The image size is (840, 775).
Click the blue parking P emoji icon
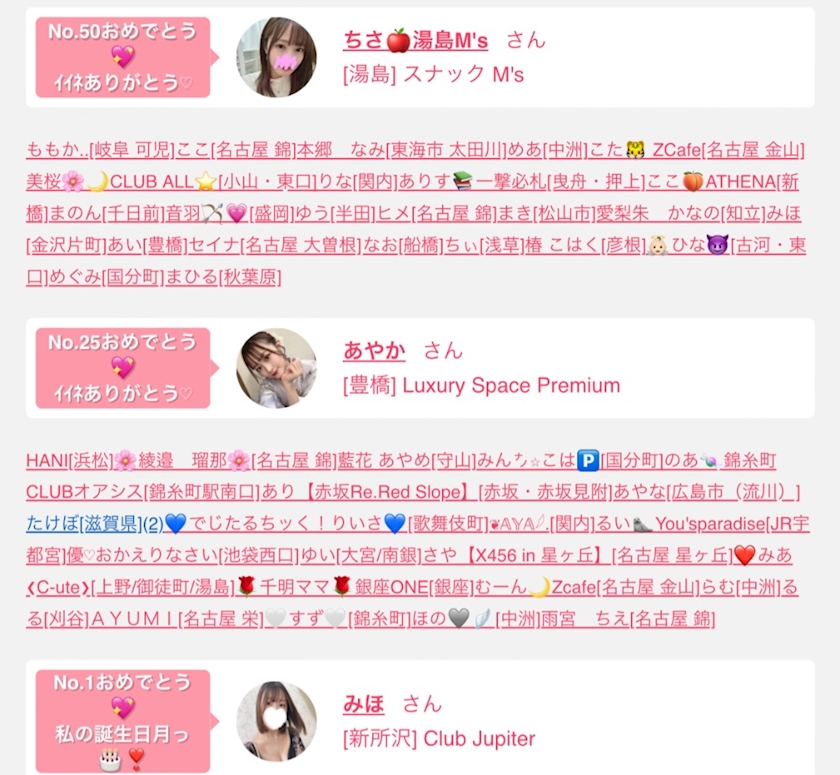tap(588, 460)
